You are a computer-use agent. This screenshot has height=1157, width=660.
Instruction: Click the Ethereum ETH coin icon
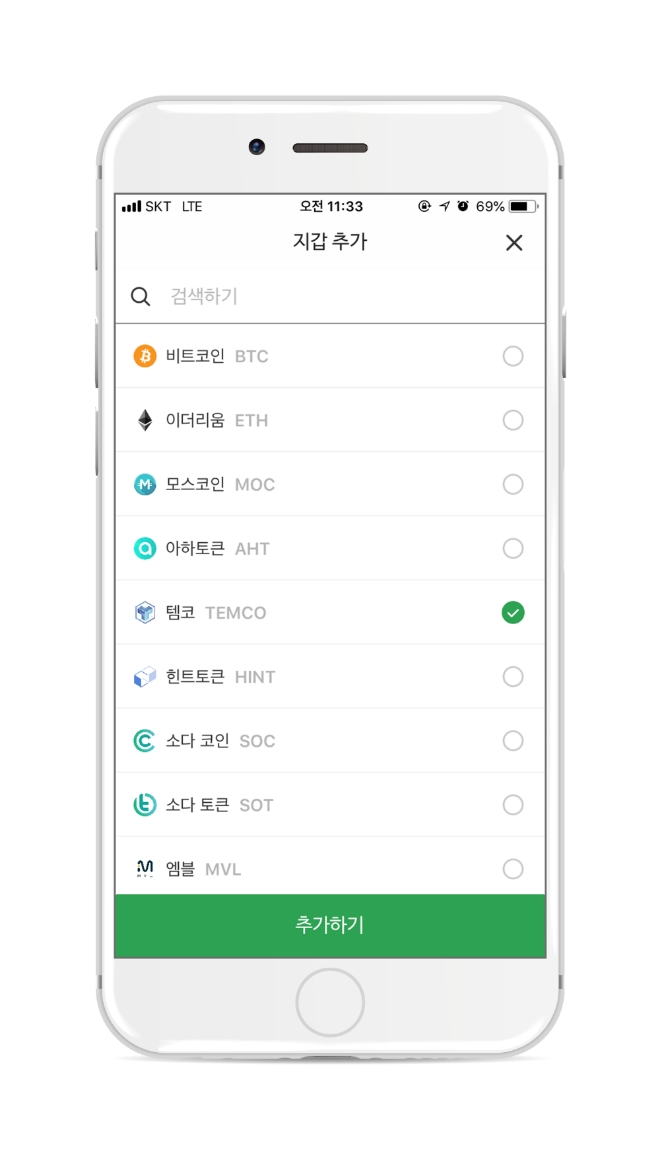tap(145, 420)
